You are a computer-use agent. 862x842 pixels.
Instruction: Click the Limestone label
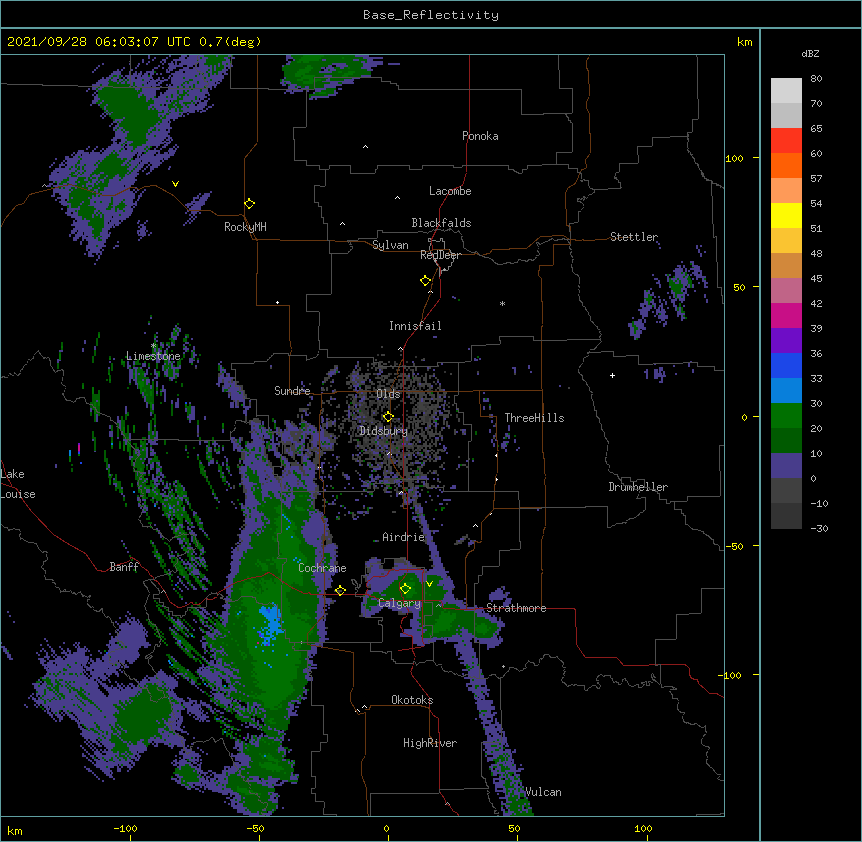click(153, 356)
